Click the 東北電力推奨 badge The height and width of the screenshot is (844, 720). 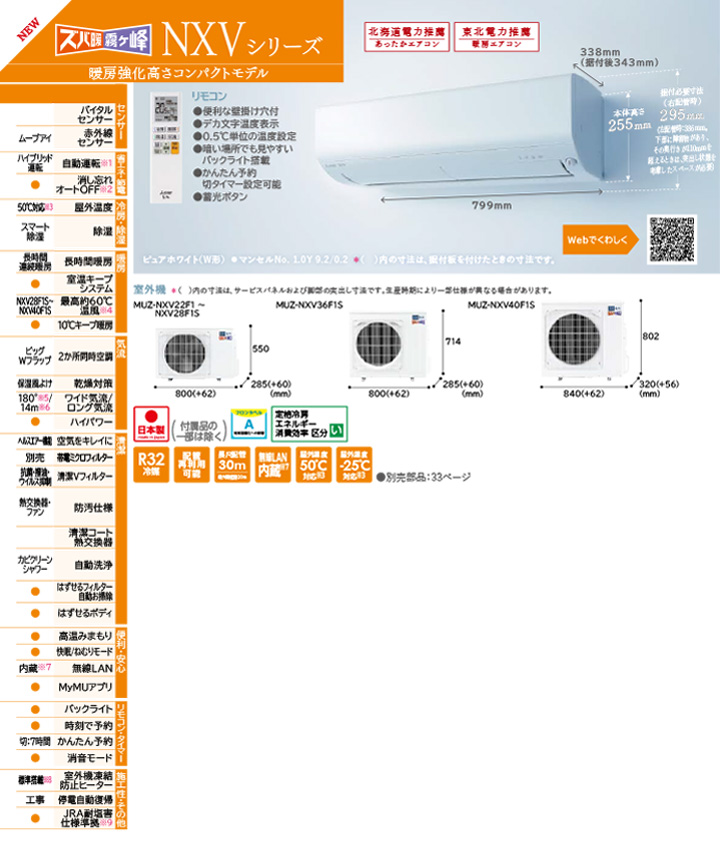497,37
